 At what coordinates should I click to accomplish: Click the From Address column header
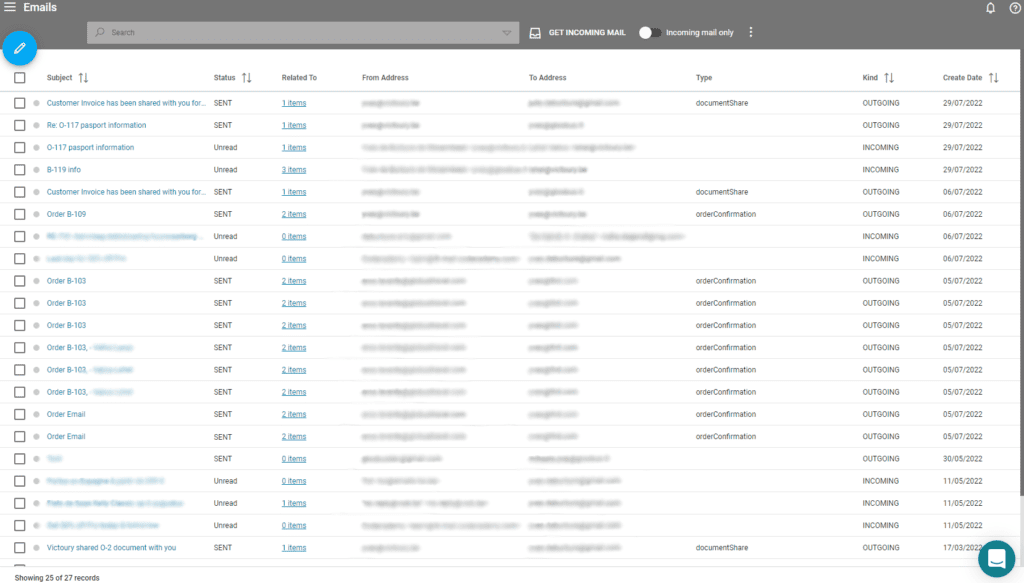385,78
